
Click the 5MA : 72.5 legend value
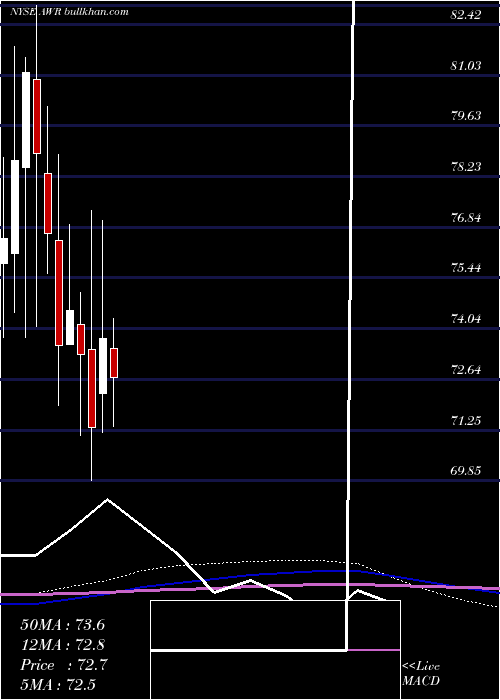58,684
